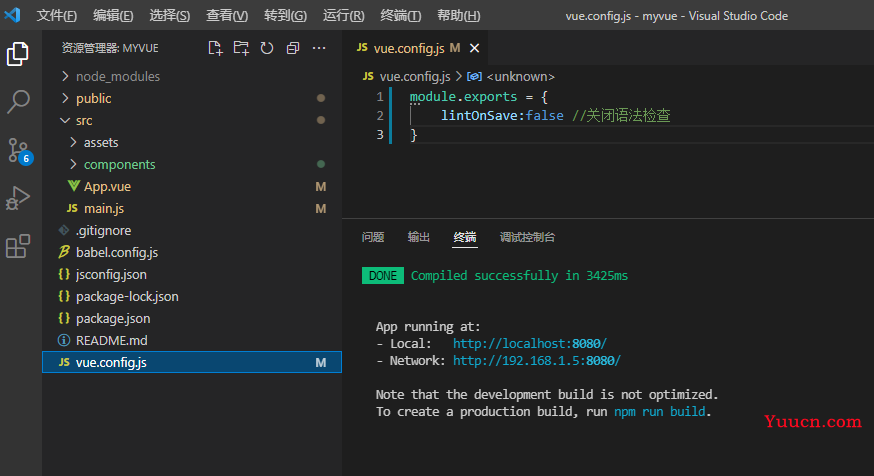Viewport: 874px width, 476px height.
Task: Create a new folder in MYVUE explorer
Action: click(x=241, y=48)
